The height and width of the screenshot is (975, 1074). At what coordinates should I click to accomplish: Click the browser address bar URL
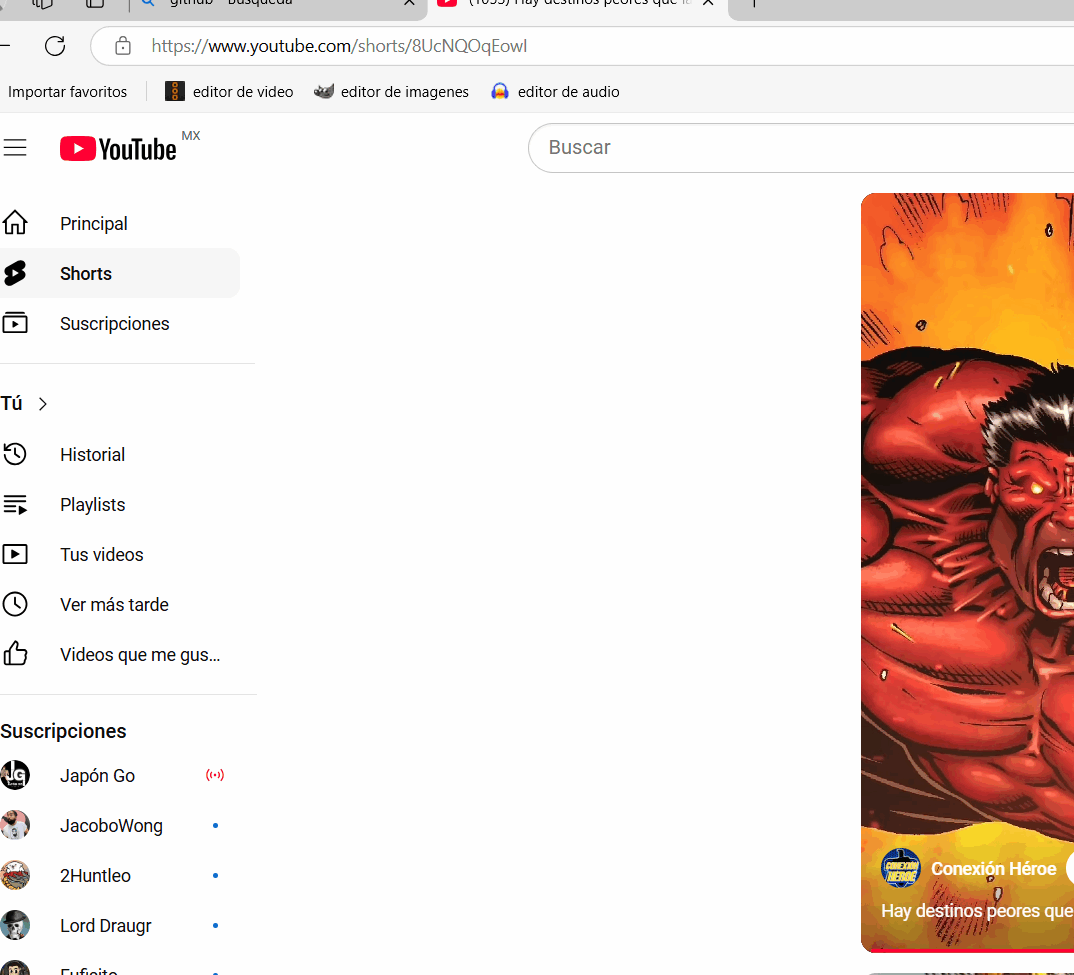click(x=339, y=46)
